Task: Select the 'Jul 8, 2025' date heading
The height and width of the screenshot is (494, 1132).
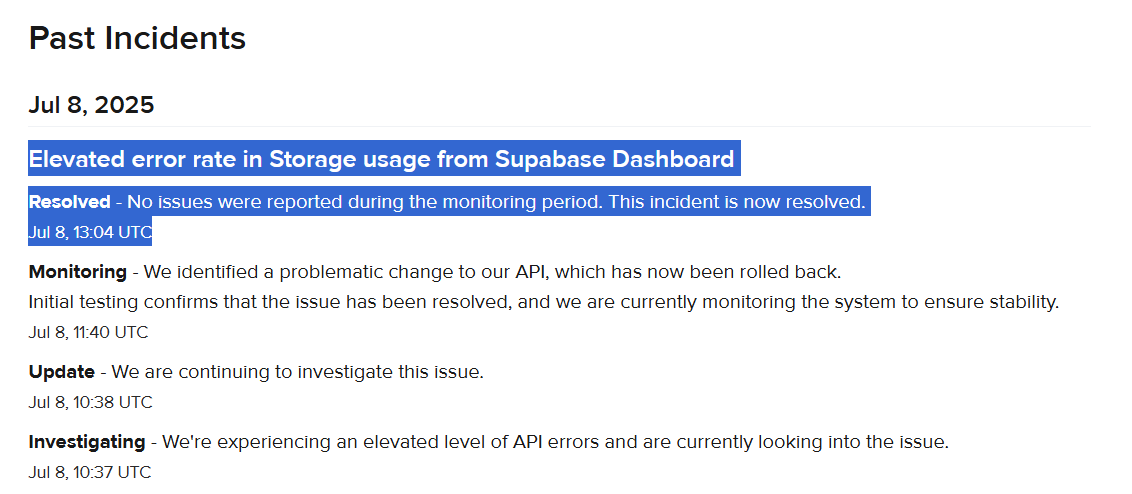Action: pyautogui.click(x=91, y=105)
